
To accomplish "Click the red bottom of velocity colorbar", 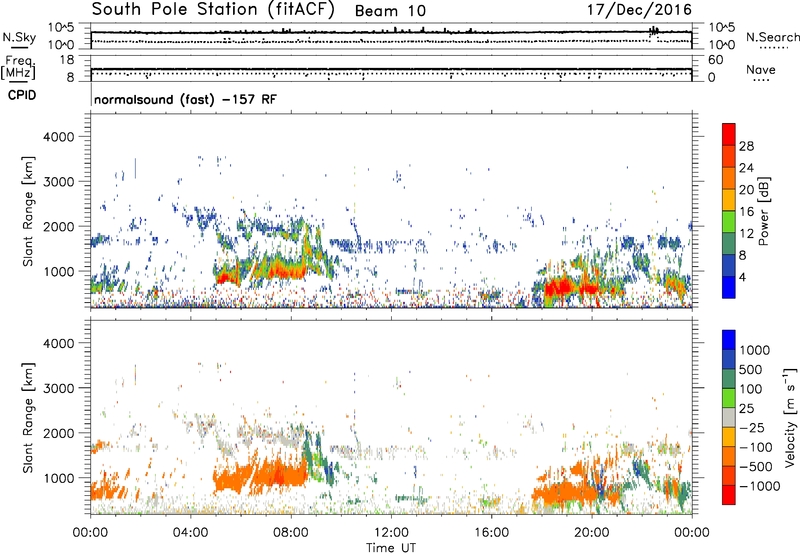I will pos(729,495).
